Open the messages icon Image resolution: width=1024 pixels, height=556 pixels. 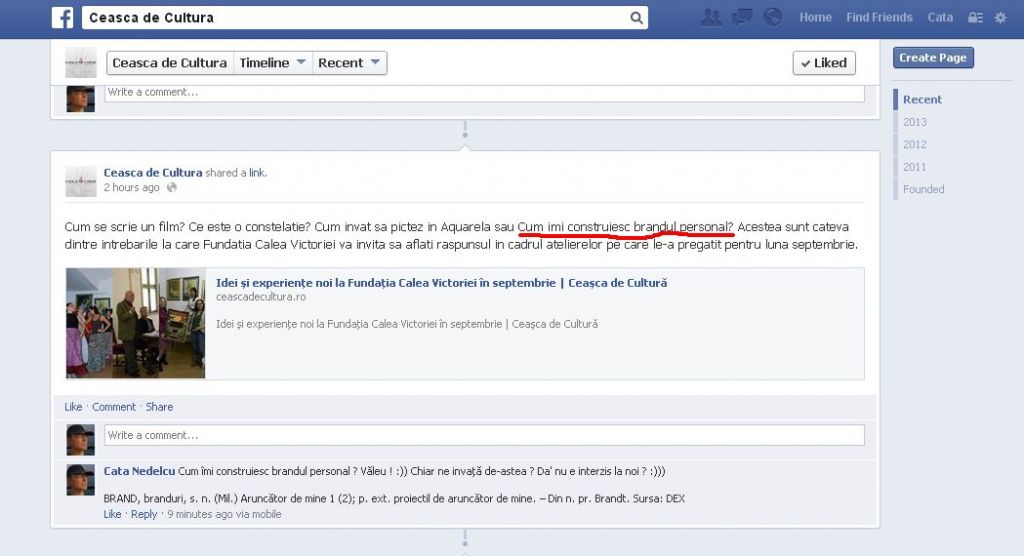(x=742, y=18)
